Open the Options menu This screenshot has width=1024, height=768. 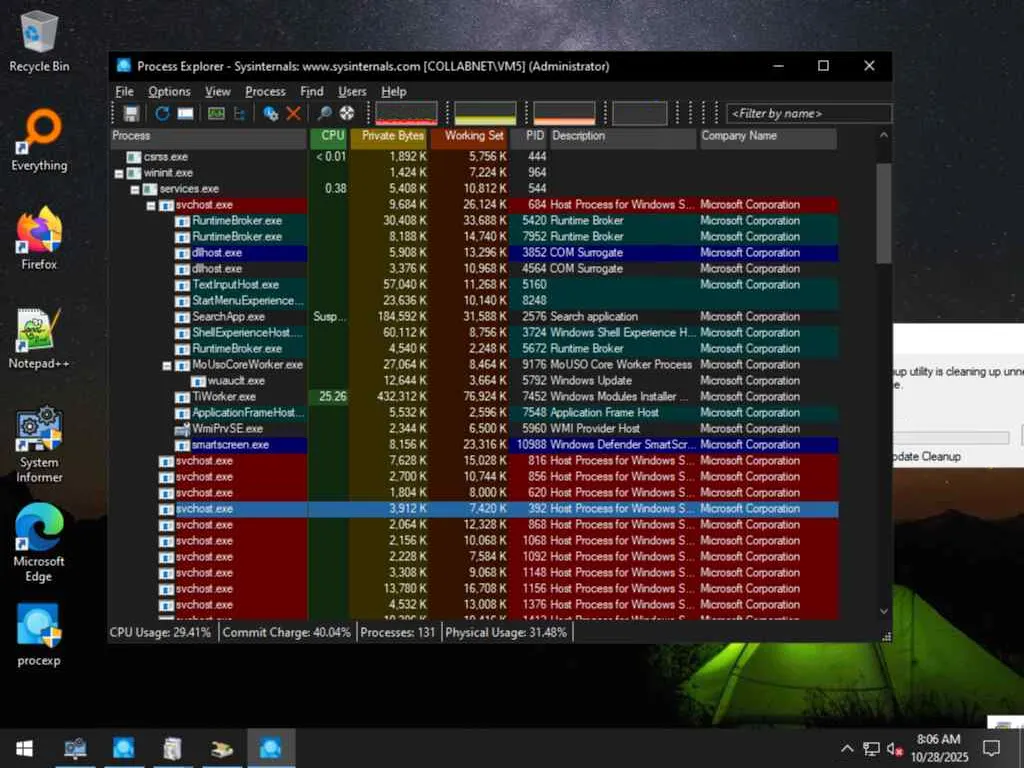(169, 91)
